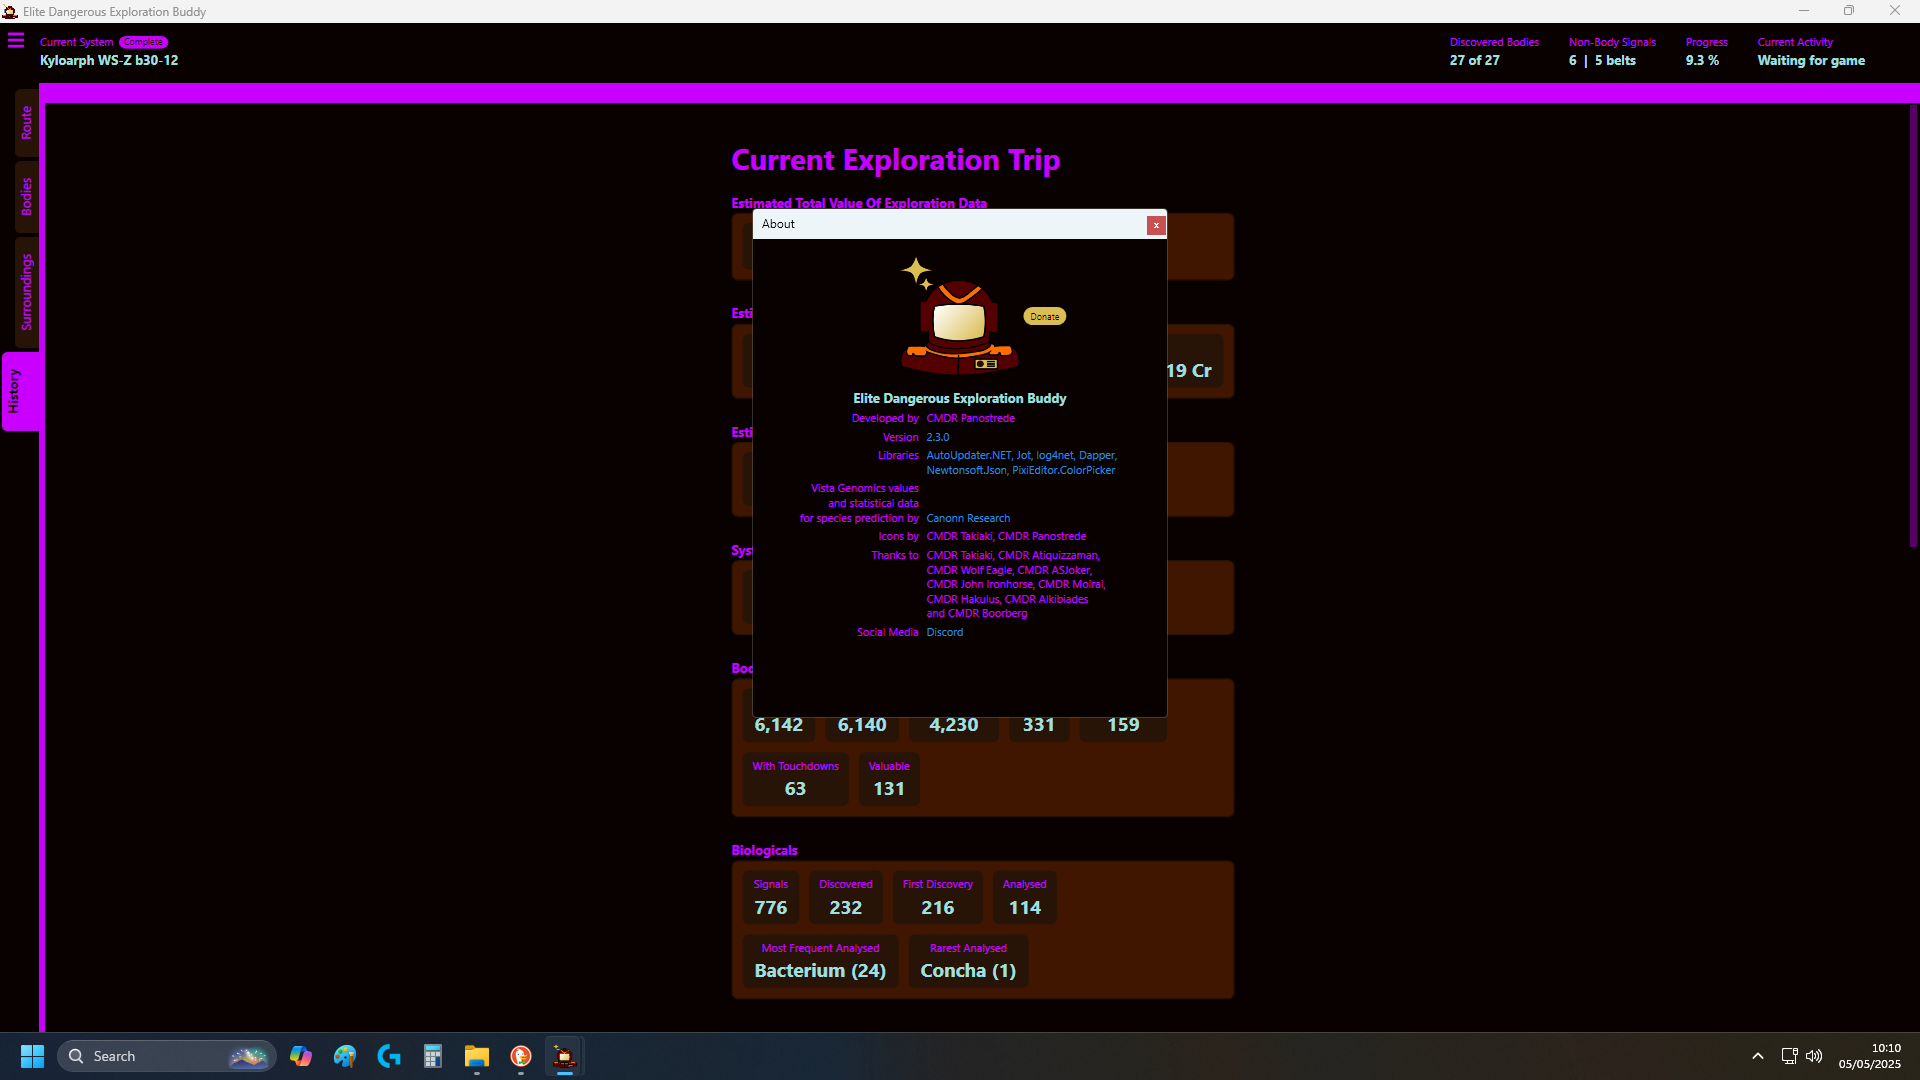Click the main window vertical scrollbar
The height and width of the screenshot is (1080, 1920).
click(1913, 325)
